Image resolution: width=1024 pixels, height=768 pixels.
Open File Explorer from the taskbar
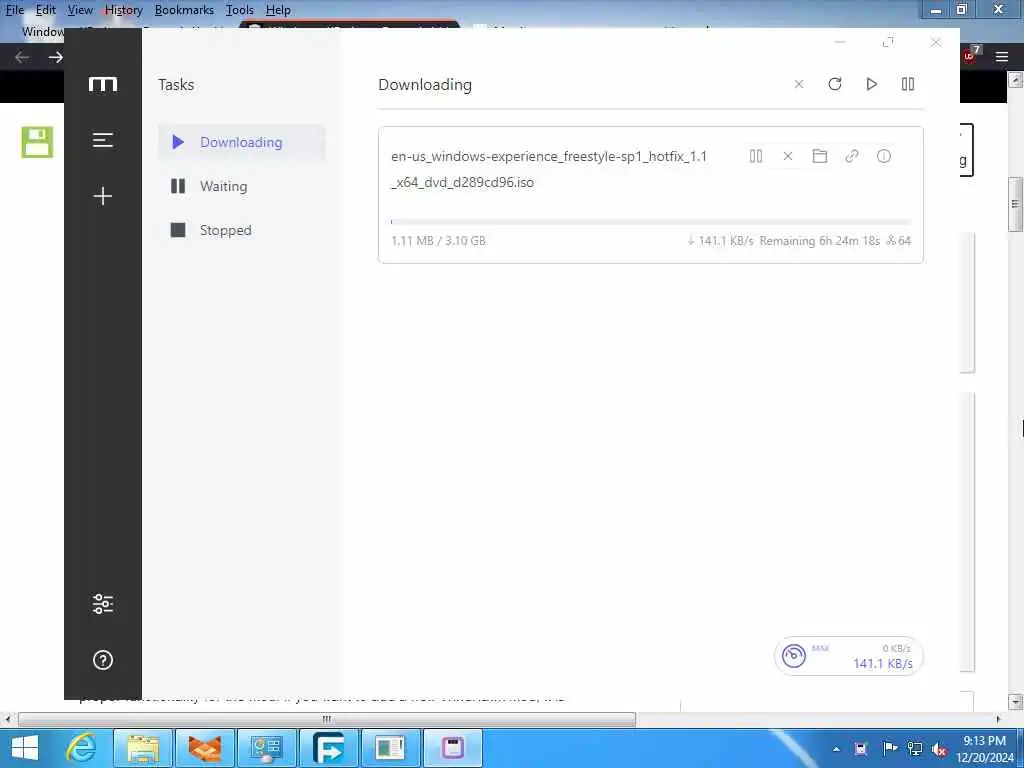pos(143,748)
